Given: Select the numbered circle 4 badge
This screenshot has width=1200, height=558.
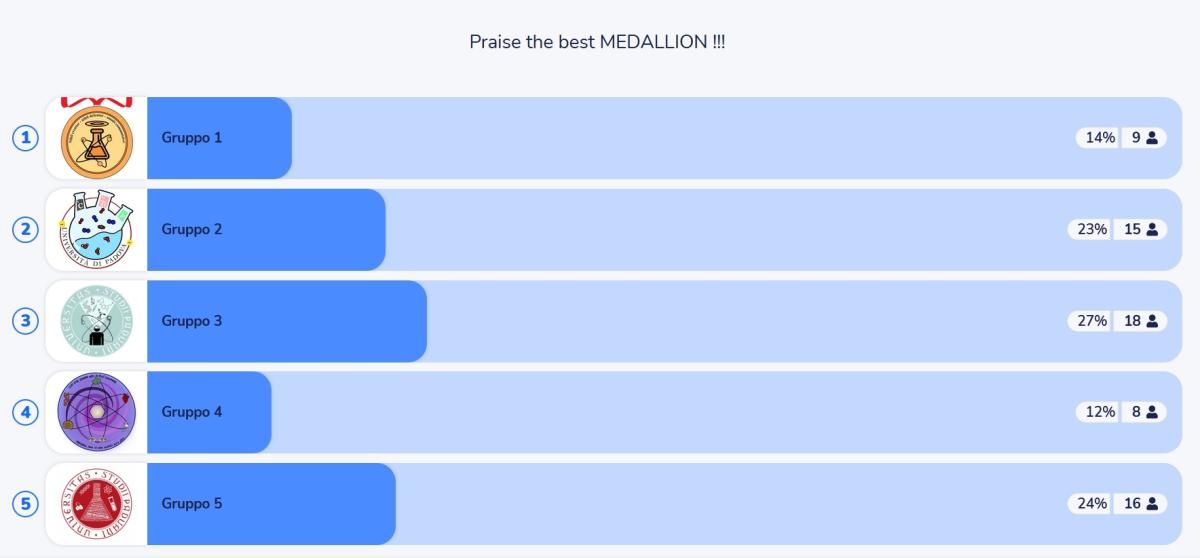Looking at the screenshot, I should pyautogui.click(x=25, y=412).
